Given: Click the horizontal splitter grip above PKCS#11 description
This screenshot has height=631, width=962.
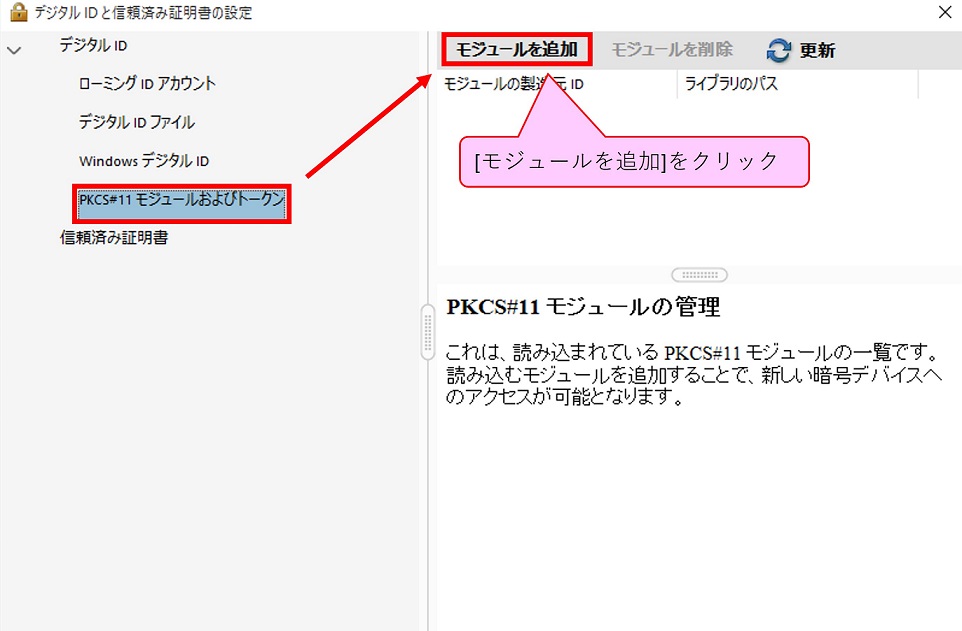Looking at the screenshot, I should coord(699,275).
